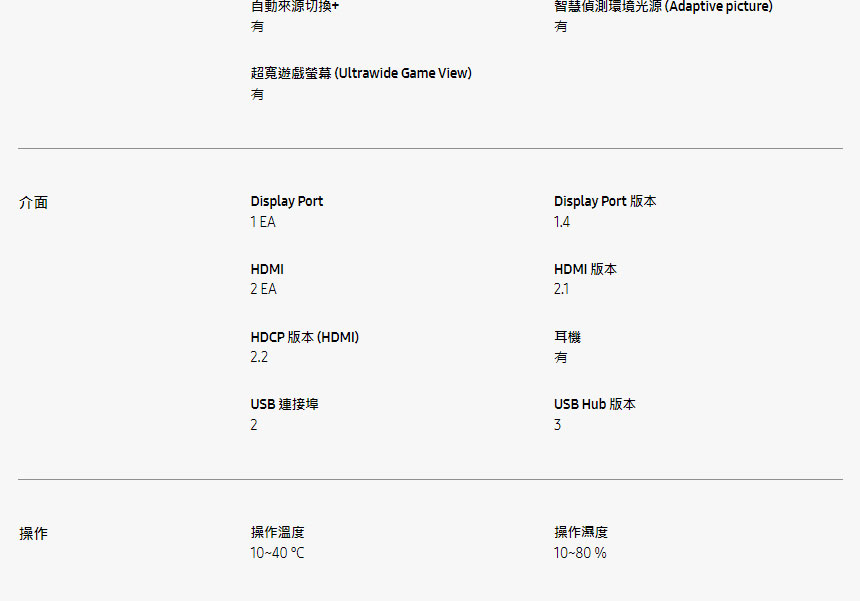Click the HDCP 版本 (HDMI) label
This screenshot has height=601, width=860.
(304, 337)
